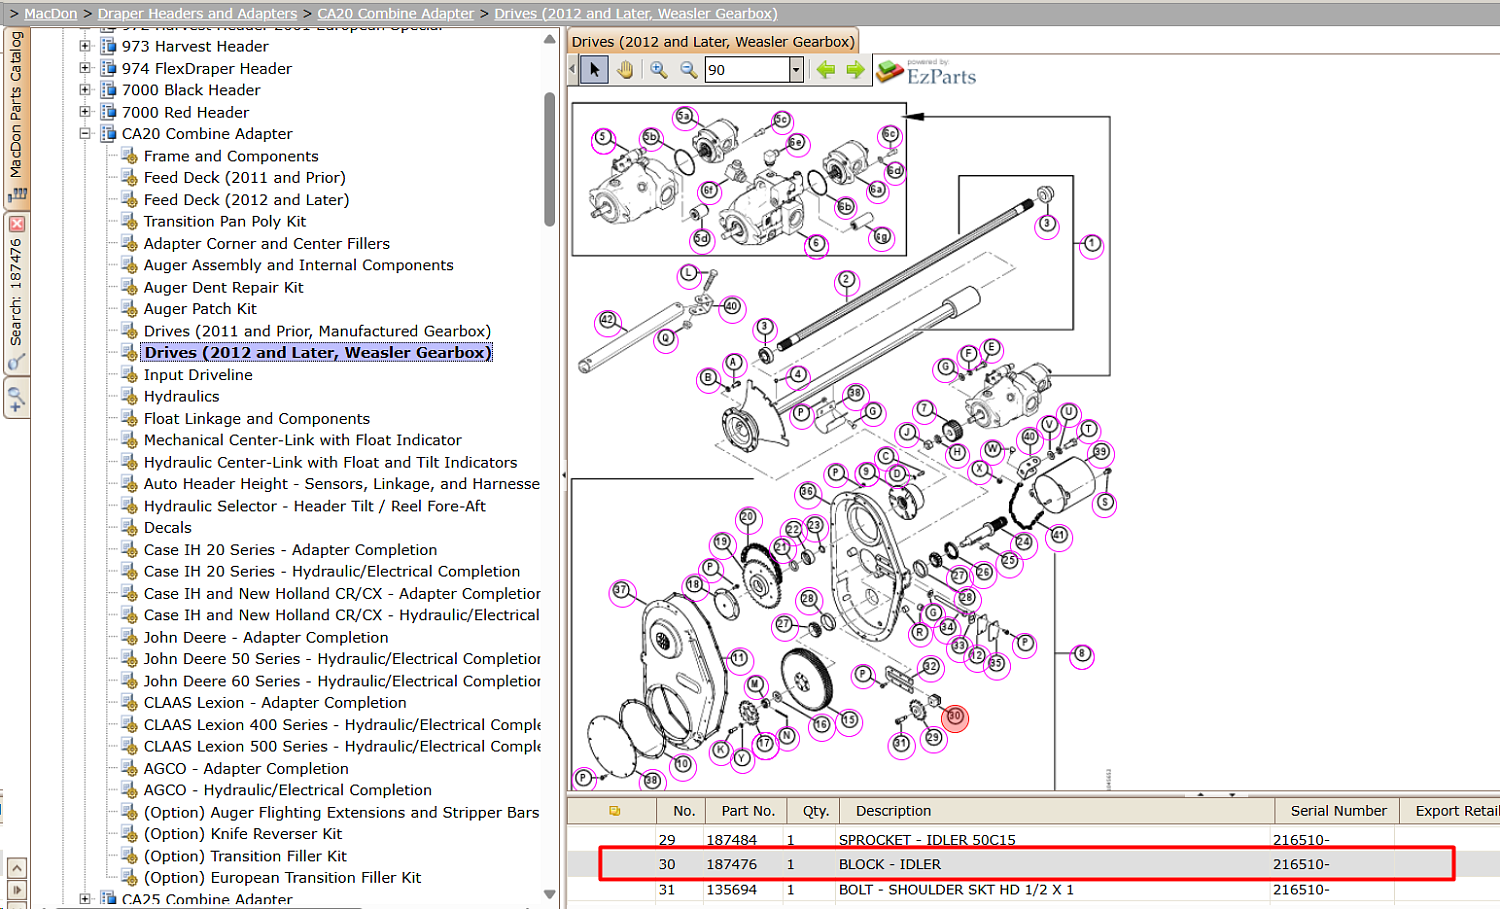Click callout 20 in the diagram
Viewport: 1500px width, 909px height.
pos(747,518)
